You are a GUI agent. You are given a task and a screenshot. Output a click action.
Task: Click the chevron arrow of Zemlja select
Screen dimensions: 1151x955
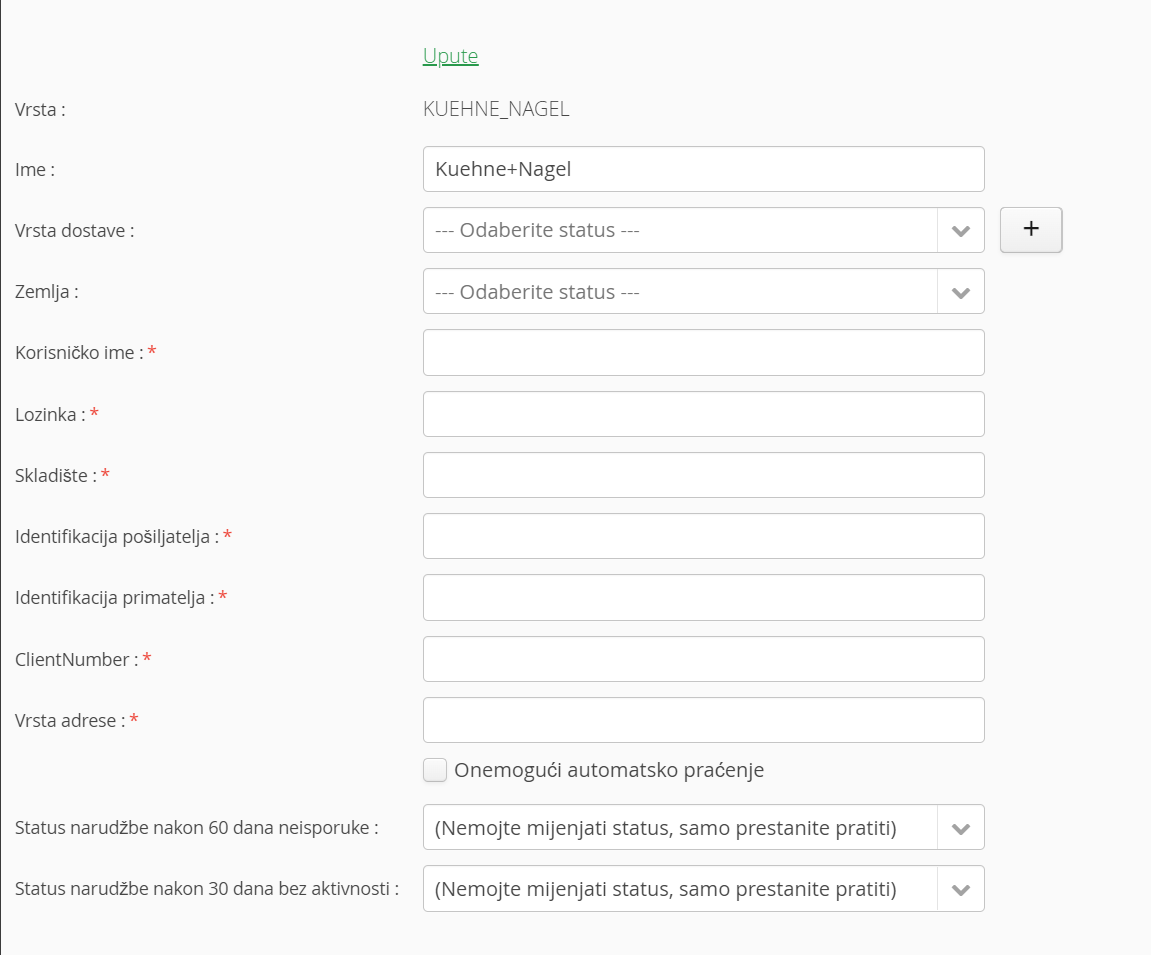click(x=961, y=292)
